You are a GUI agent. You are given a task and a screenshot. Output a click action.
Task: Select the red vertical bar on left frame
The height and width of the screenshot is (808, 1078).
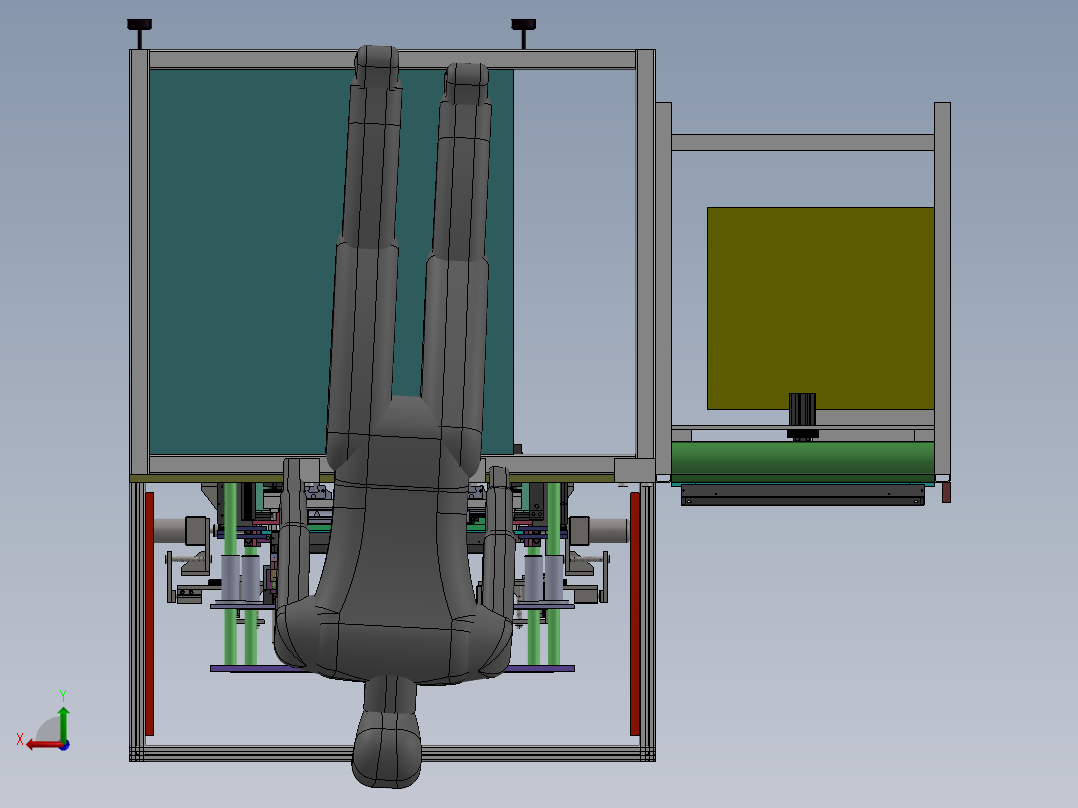click(149, 613)
